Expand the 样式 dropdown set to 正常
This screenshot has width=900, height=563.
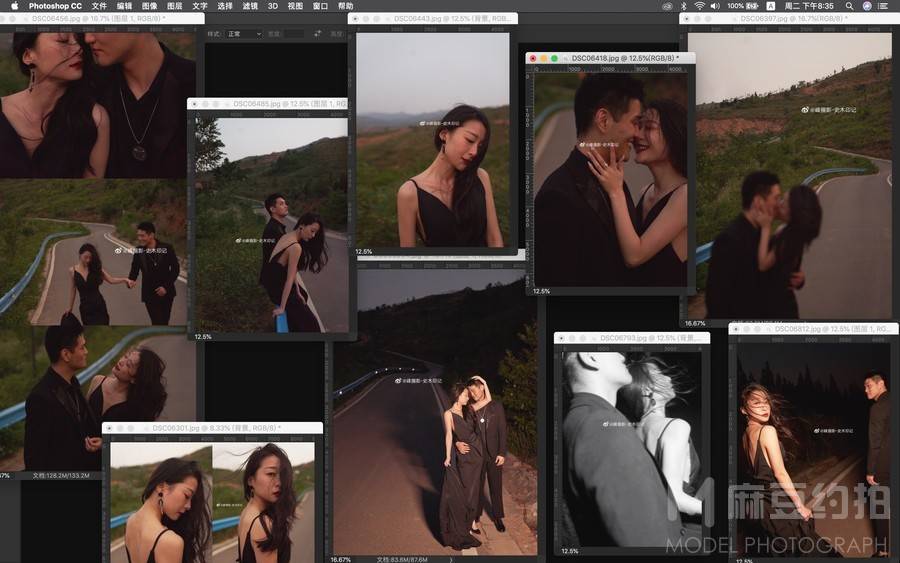pos(245,34)
